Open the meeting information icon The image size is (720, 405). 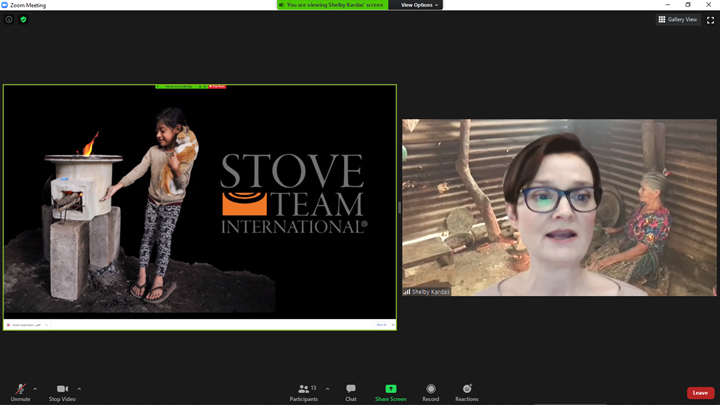[x=9, y=19]
